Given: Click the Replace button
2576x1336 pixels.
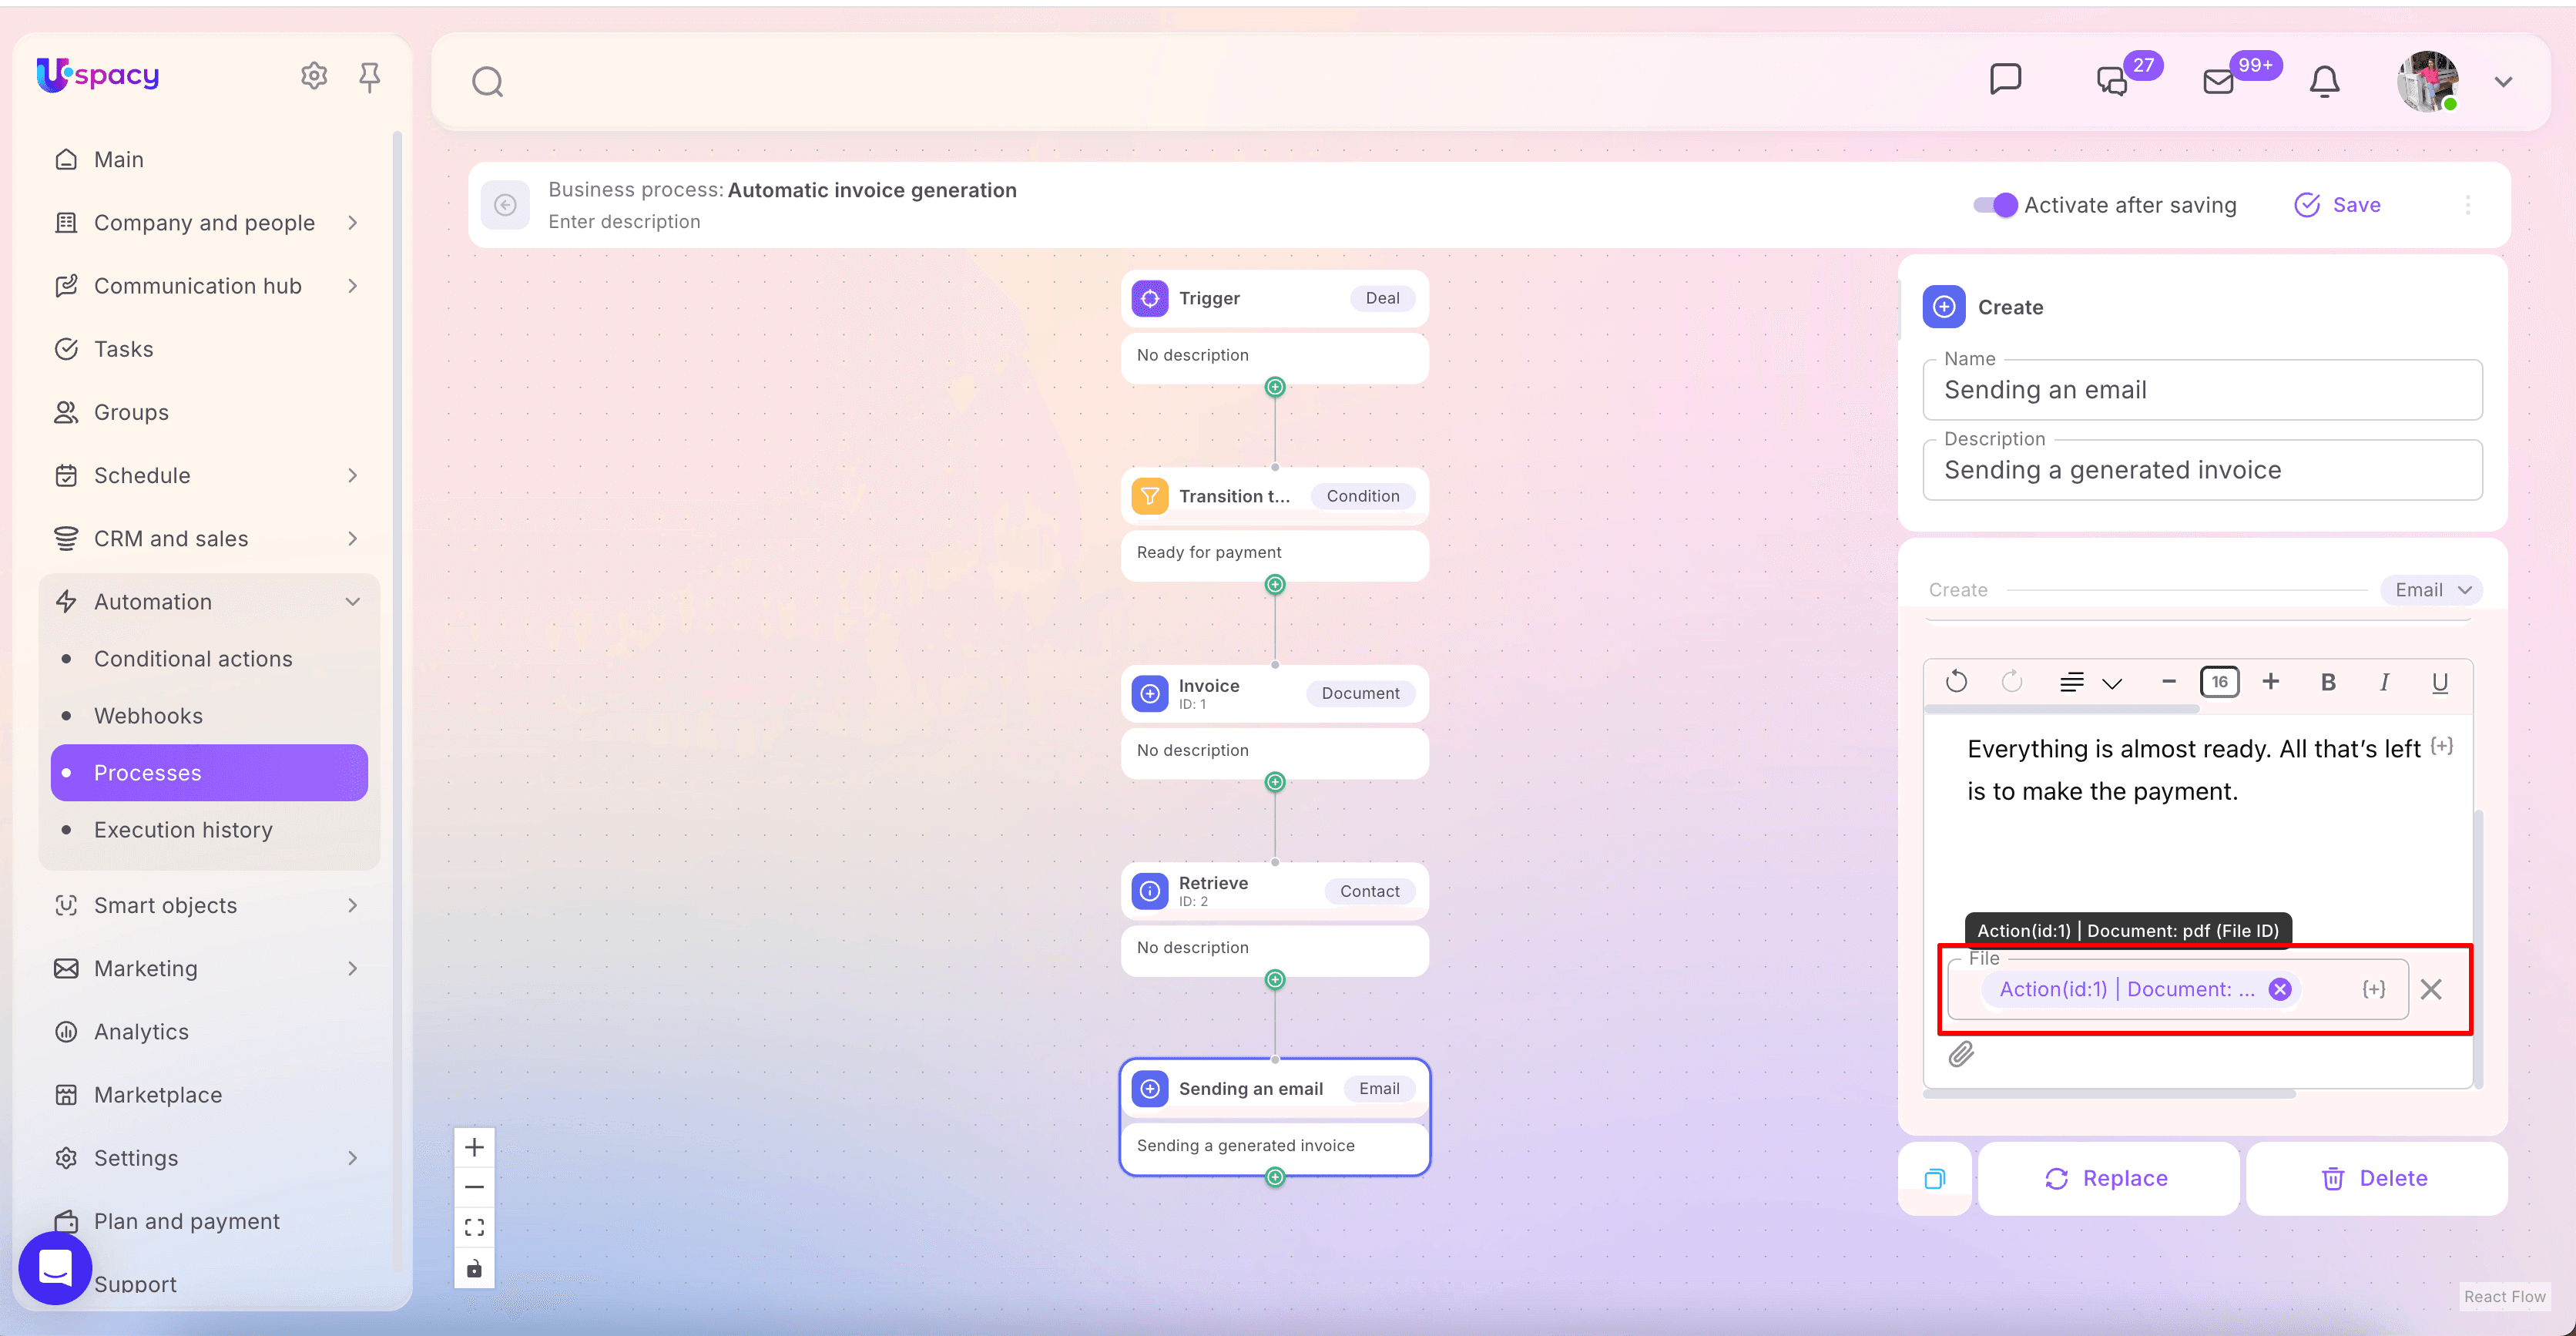Looking at the screenshot, I should [2108, 1179].
